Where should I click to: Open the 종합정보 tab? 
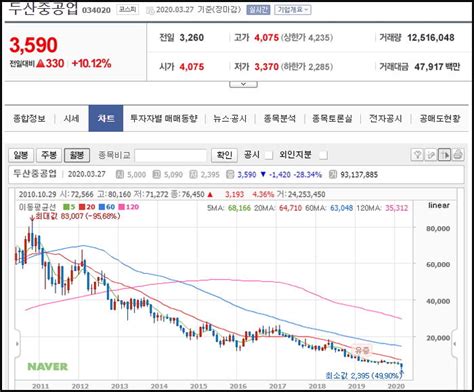click(x=29, y=118)
